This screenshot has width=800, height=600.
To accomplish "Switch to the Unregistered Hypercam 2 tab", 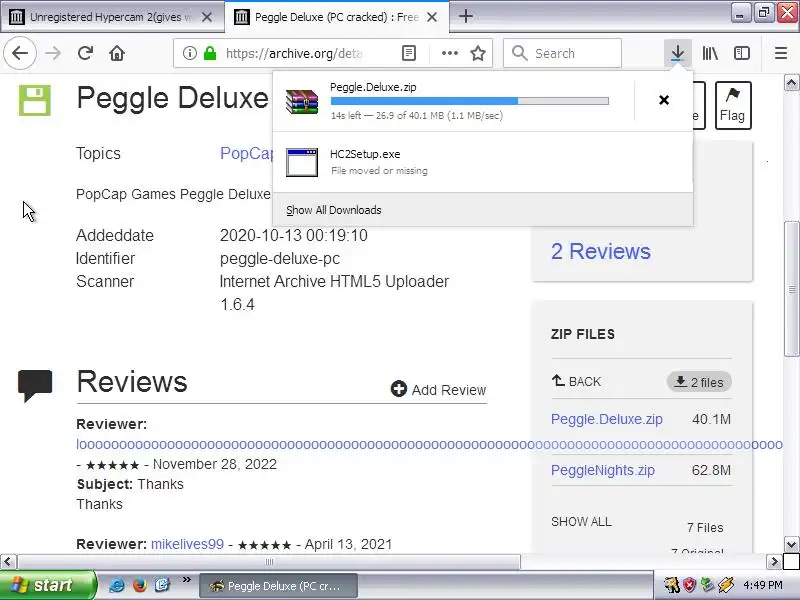I will click(111, 17).
